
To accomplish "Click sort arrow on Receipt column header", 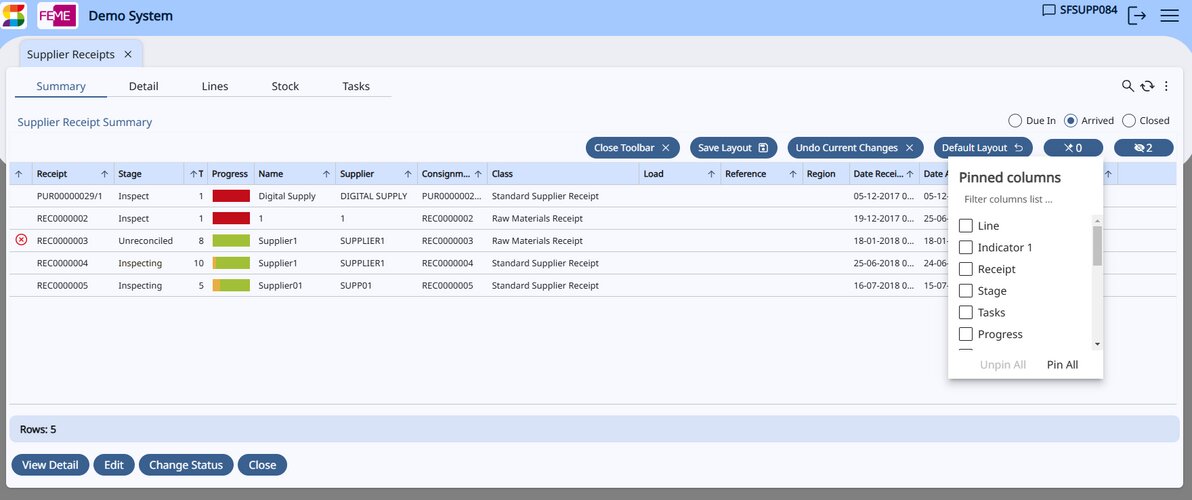I will (x=104, y=174).
